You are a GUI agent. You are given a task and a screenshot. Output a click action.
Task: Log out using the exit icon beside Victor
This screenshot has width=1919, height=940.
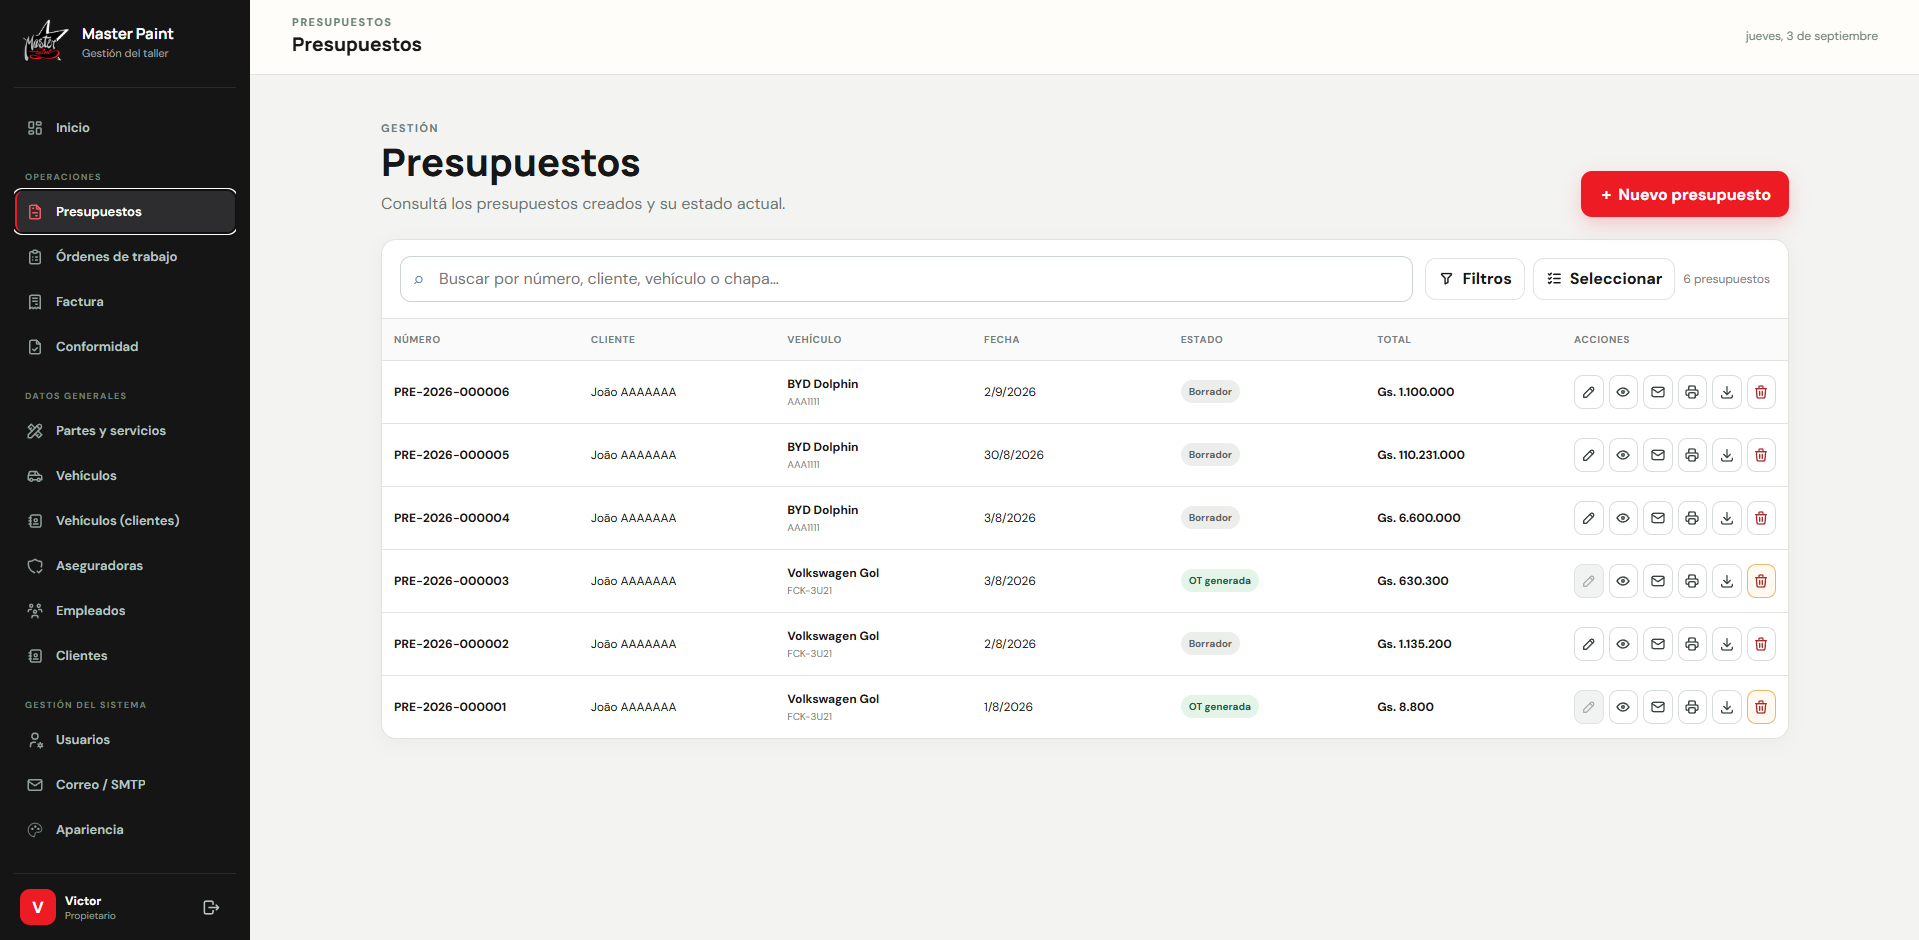(211, 908)
